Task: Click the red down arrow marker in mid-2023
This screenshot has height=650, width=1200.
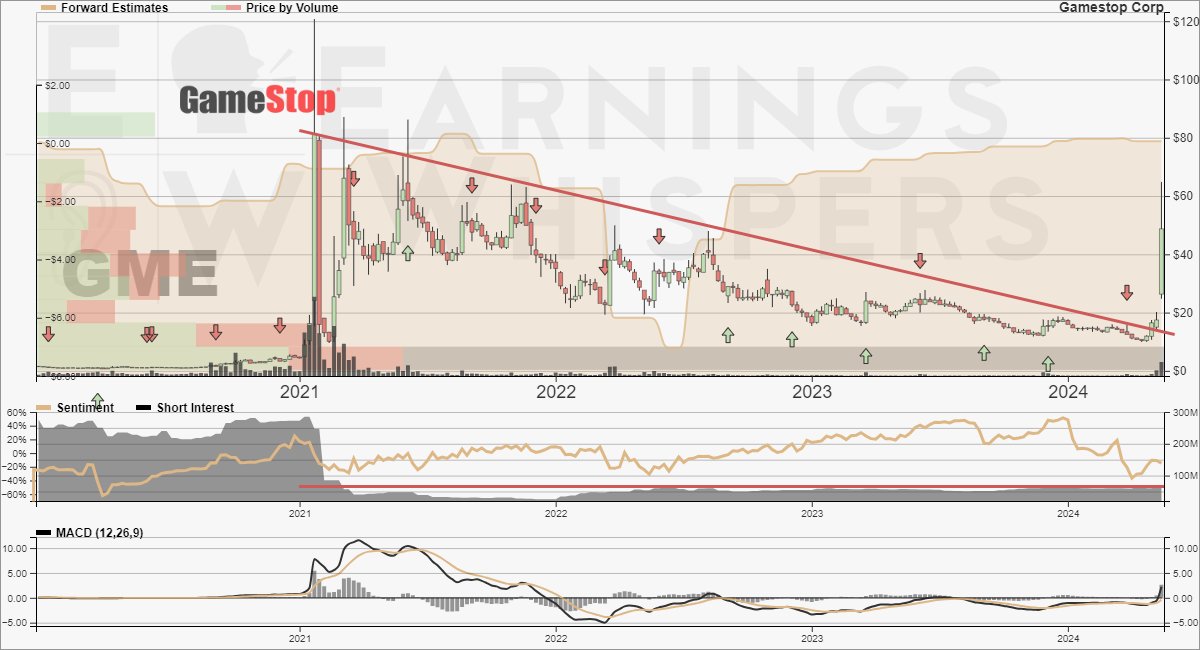Action: click(x=920, y=261)
